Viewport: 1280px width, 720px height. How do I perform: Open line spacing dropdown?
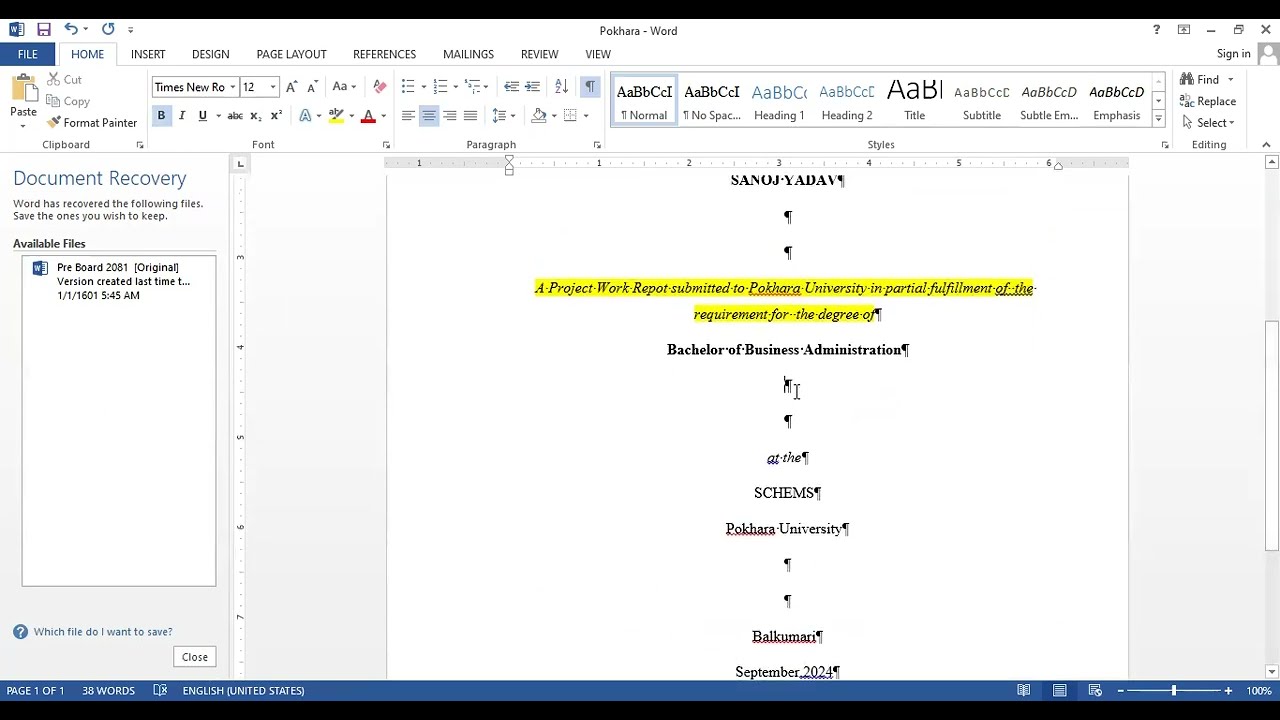point(504,116)
